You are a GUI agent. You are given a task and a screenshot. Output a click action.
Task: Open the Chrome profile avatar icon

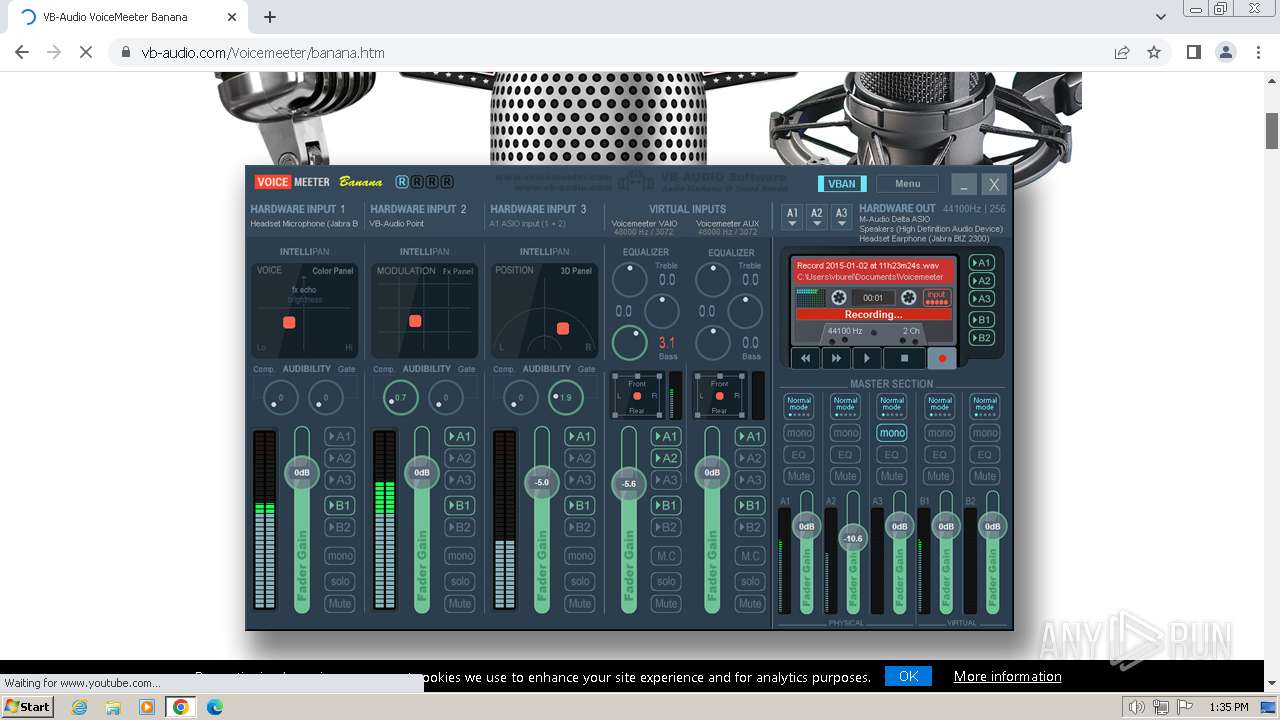click(1226, 52)
